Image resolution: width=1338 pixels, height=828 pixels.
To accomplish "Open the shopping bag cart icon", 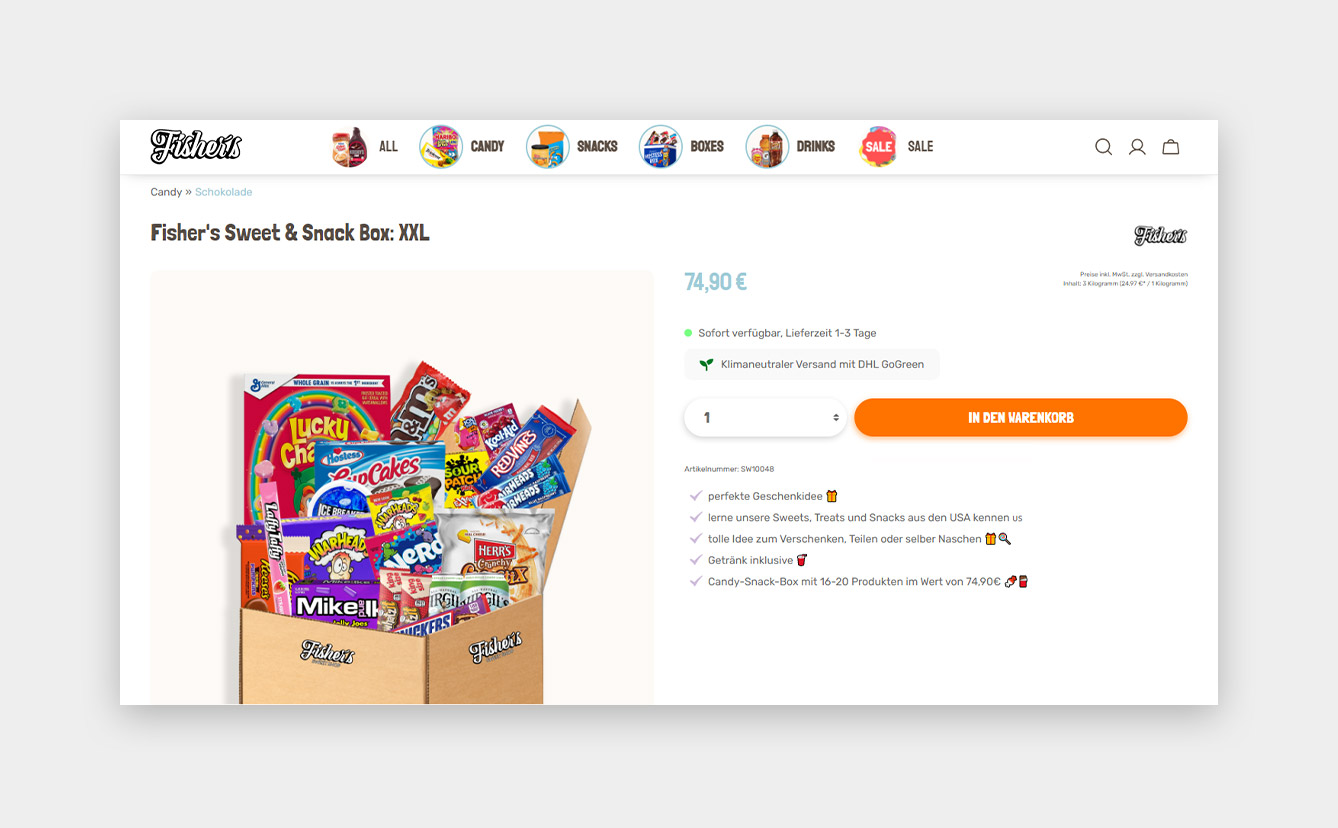I will click(x=1171, y=147).
